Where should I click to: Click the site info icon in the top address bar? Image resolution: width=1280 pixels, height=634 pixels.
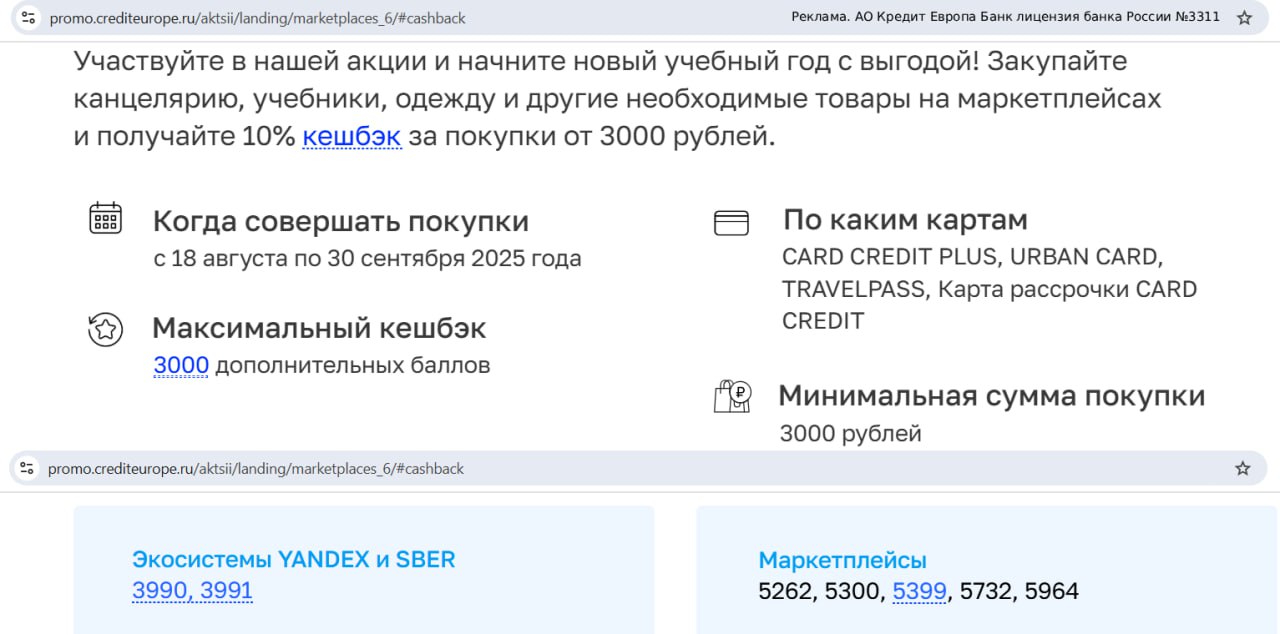[28, 18]
